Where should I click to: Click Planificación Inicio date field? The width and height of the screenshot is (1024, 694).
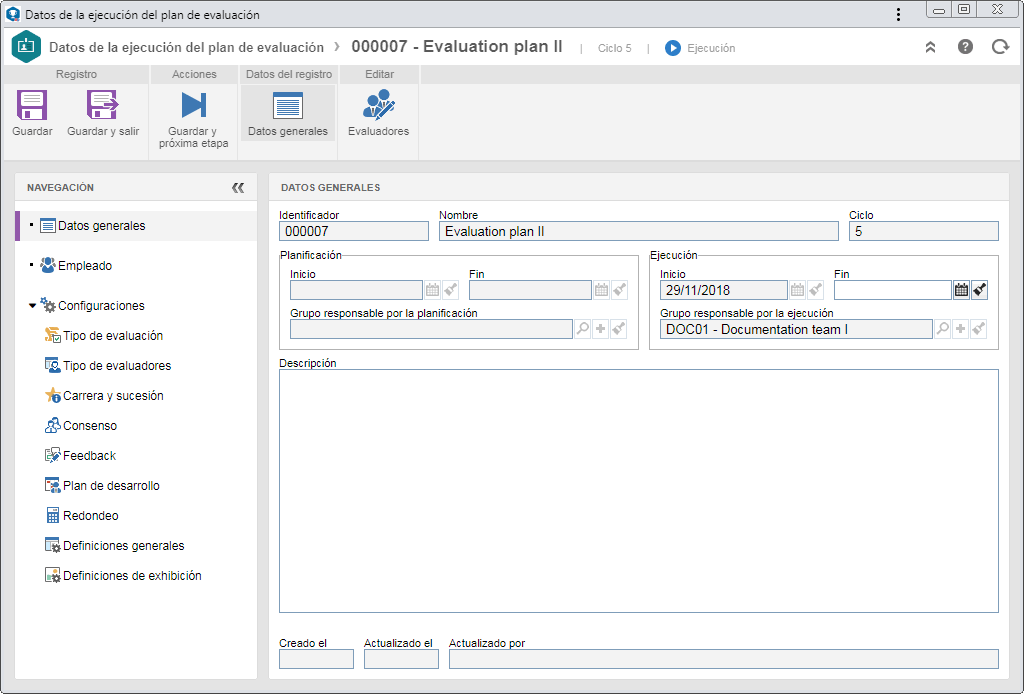pyautogui.click(x=356, y=290)
